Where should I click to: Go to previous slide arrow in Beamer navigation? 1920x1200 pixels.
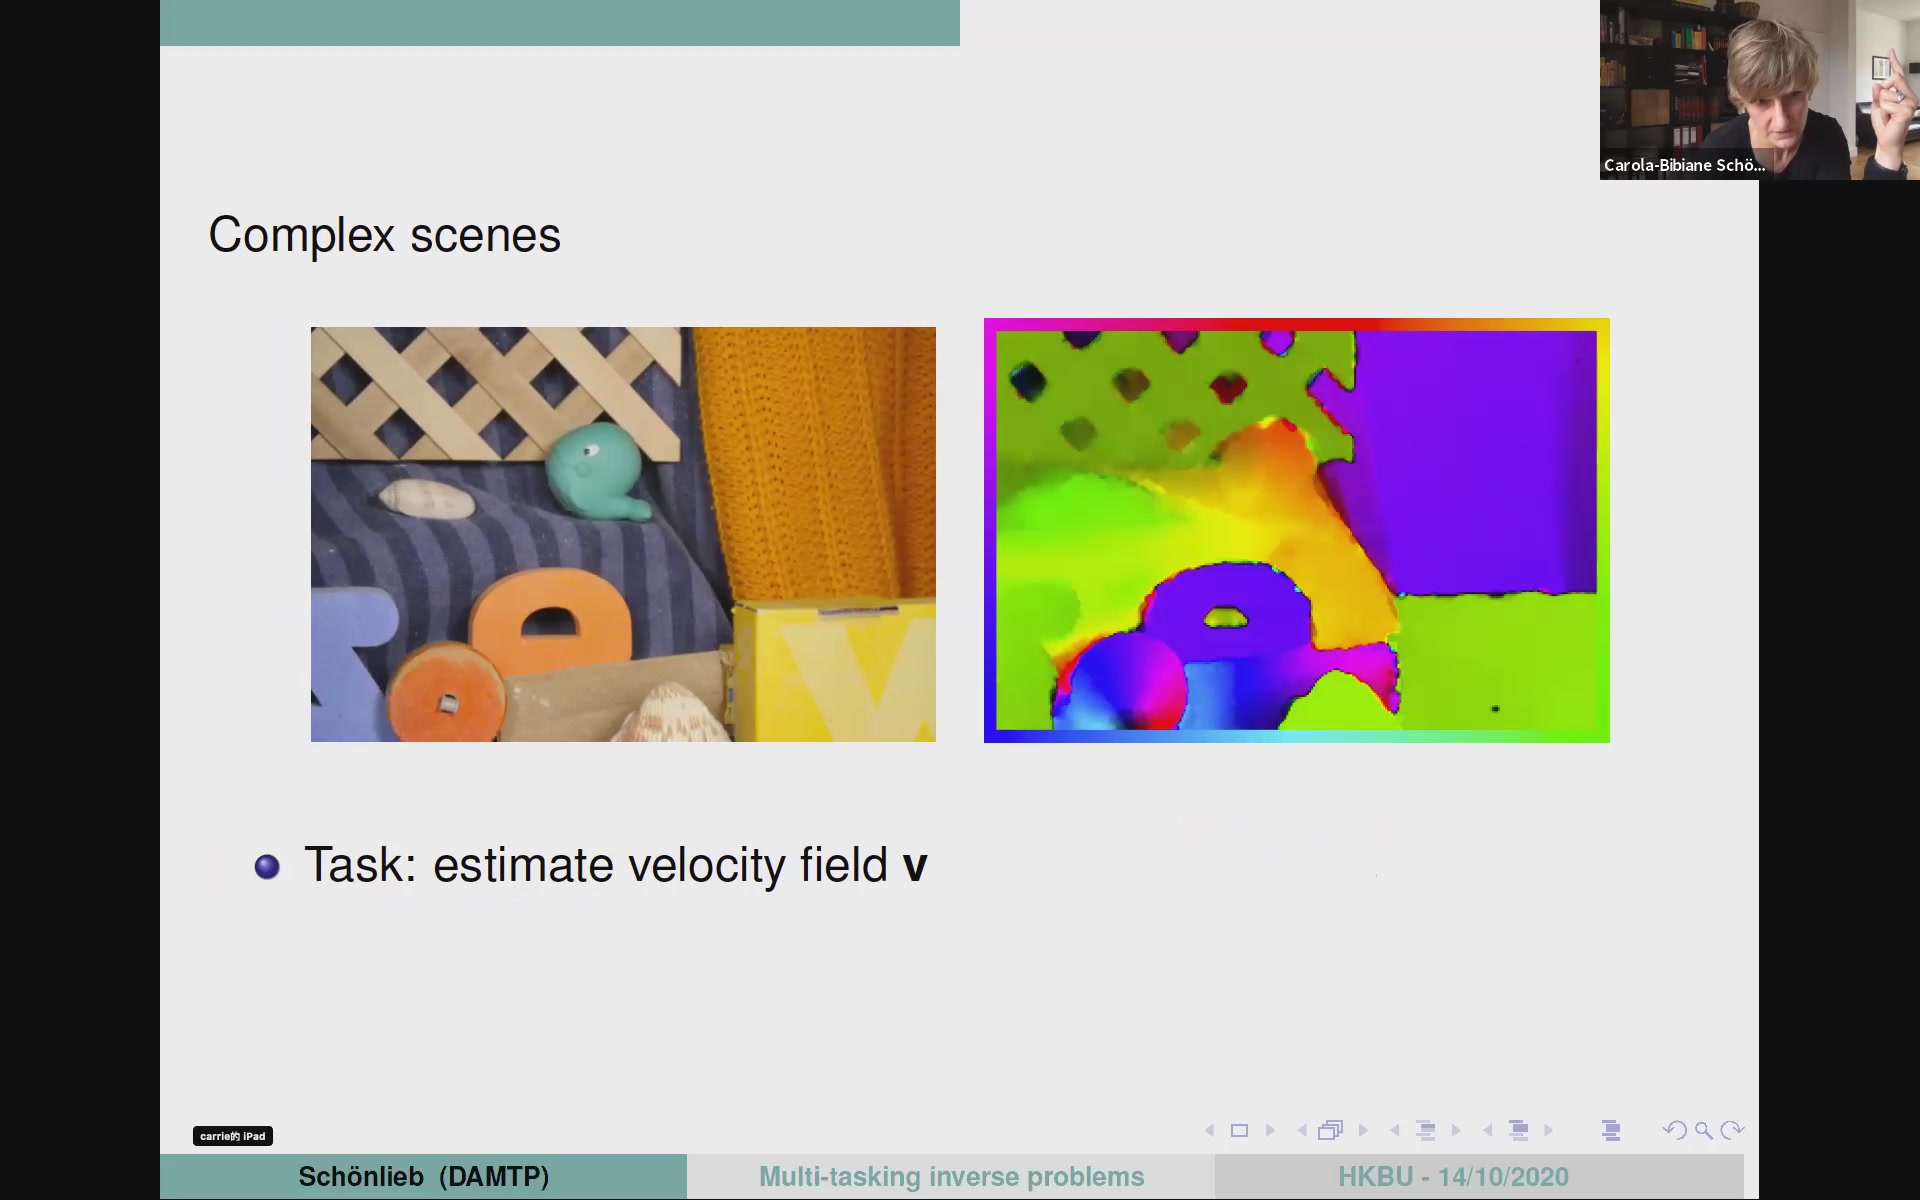coord(1210,1130)
